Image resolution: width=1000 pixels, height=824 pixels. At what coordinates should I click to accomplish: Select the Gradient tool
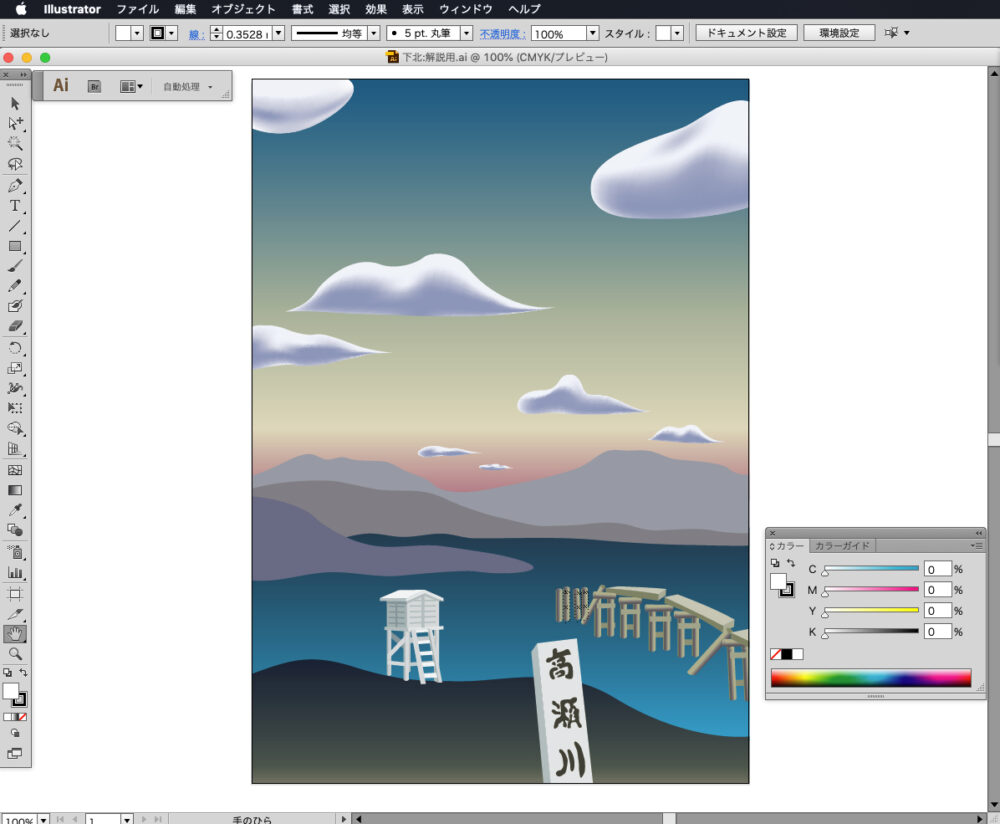[x=15, y=491]
